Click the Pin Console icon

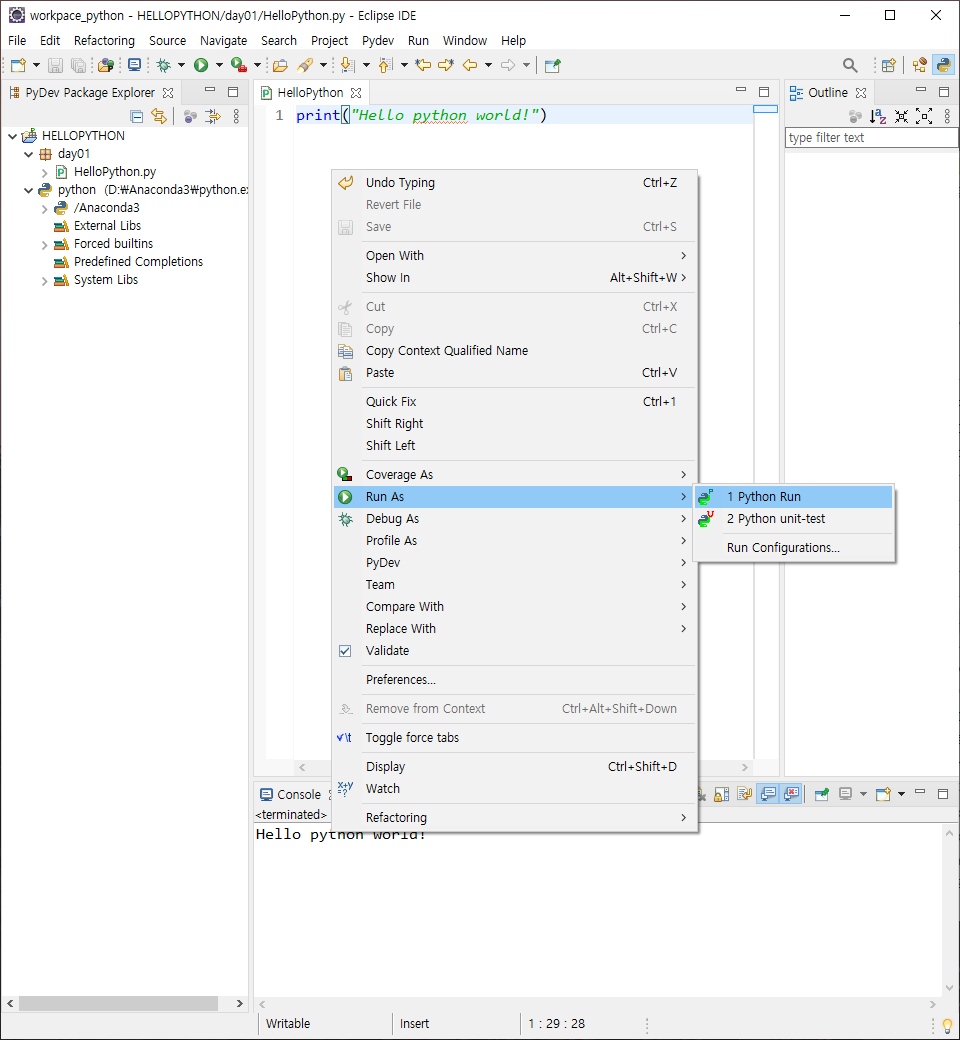click(x=821, y=795)
